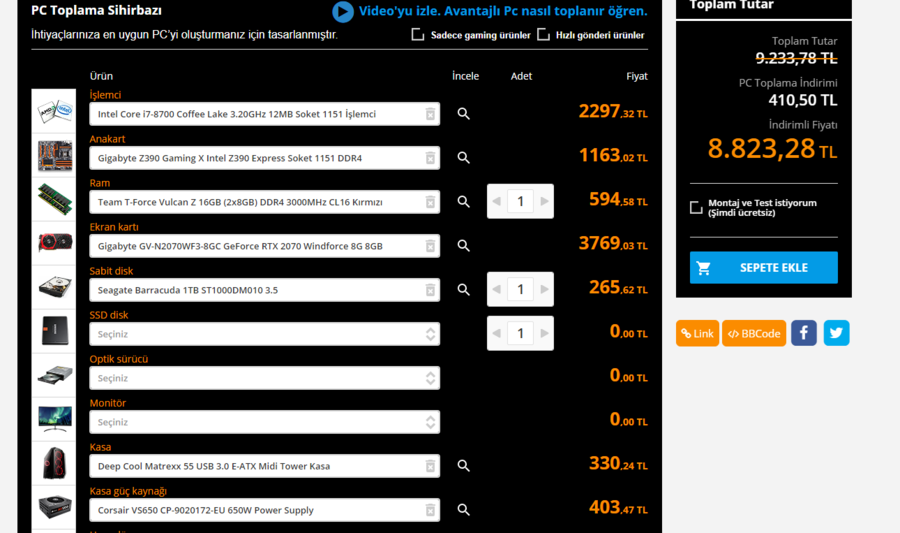Inspect the RTX 2070 graphics card with magnifier
This screenshot has width=900, height=533.
click(463, 246)
